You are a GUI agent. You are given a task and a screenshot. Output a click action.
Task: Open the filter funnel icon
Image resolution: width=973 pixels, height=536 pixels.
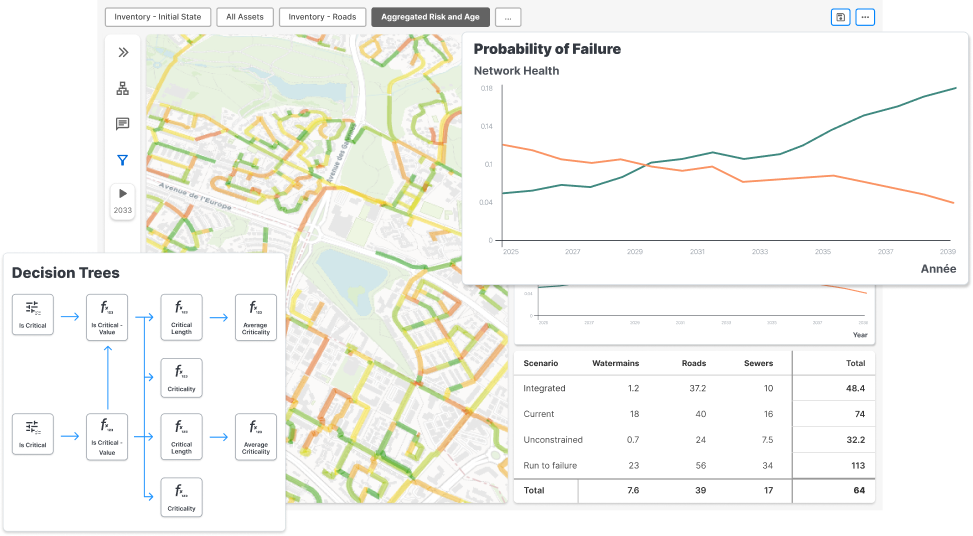click(123, 160)
